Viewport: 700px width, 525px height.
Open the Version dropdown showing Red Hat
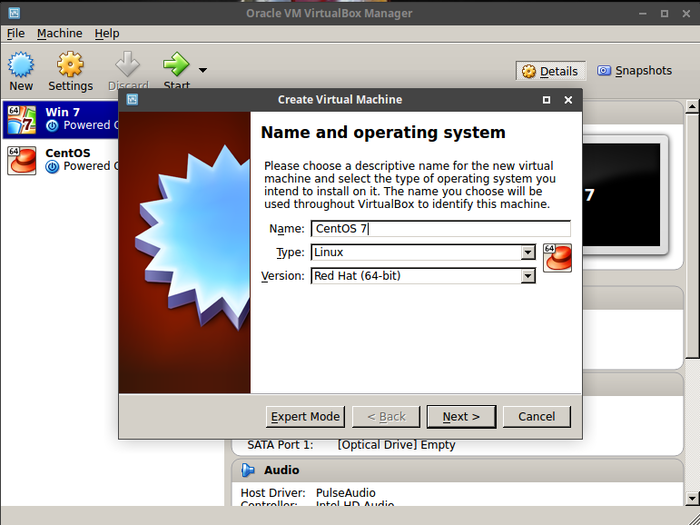423,276
